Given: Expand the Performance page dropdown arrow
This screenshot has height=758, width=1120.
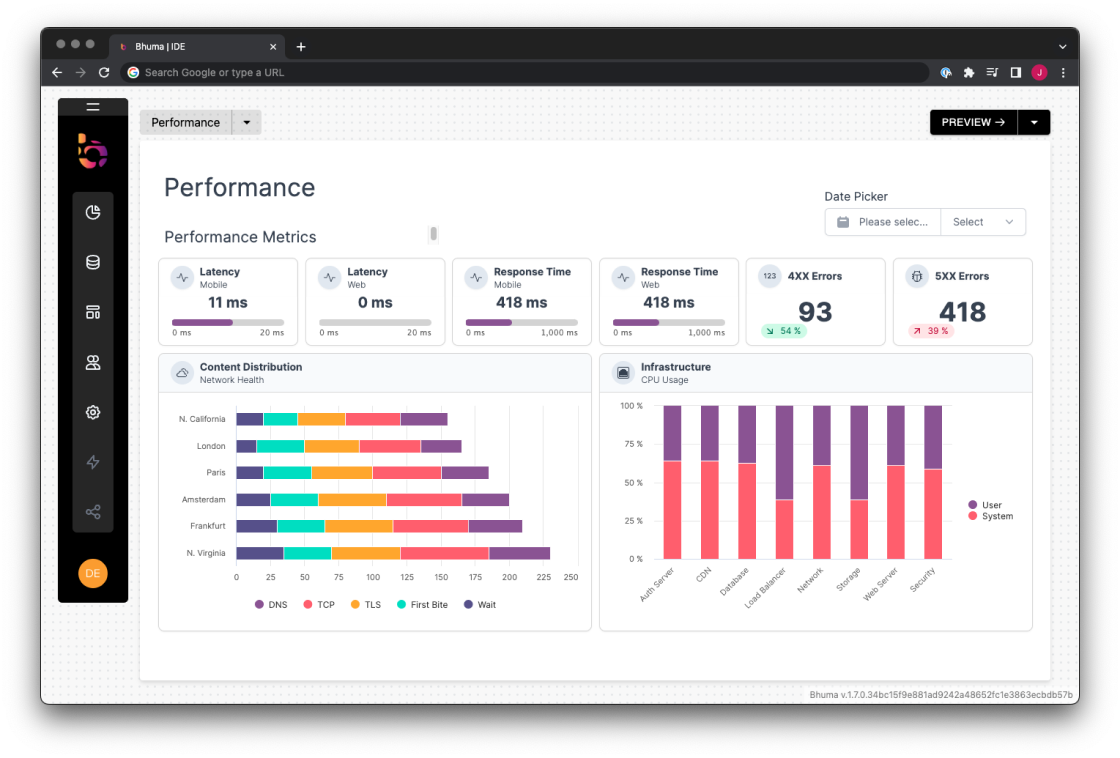Looking at the screenshot, I should pyautogui.click(x=246, y=122).
